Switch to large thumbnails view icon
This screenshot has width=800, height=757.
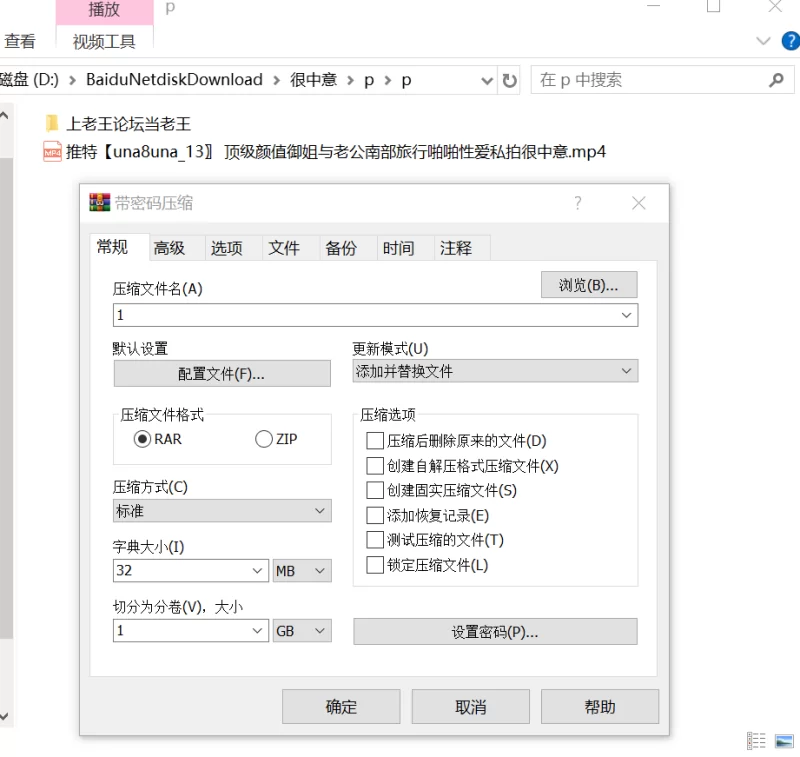[x=784, y=740]
